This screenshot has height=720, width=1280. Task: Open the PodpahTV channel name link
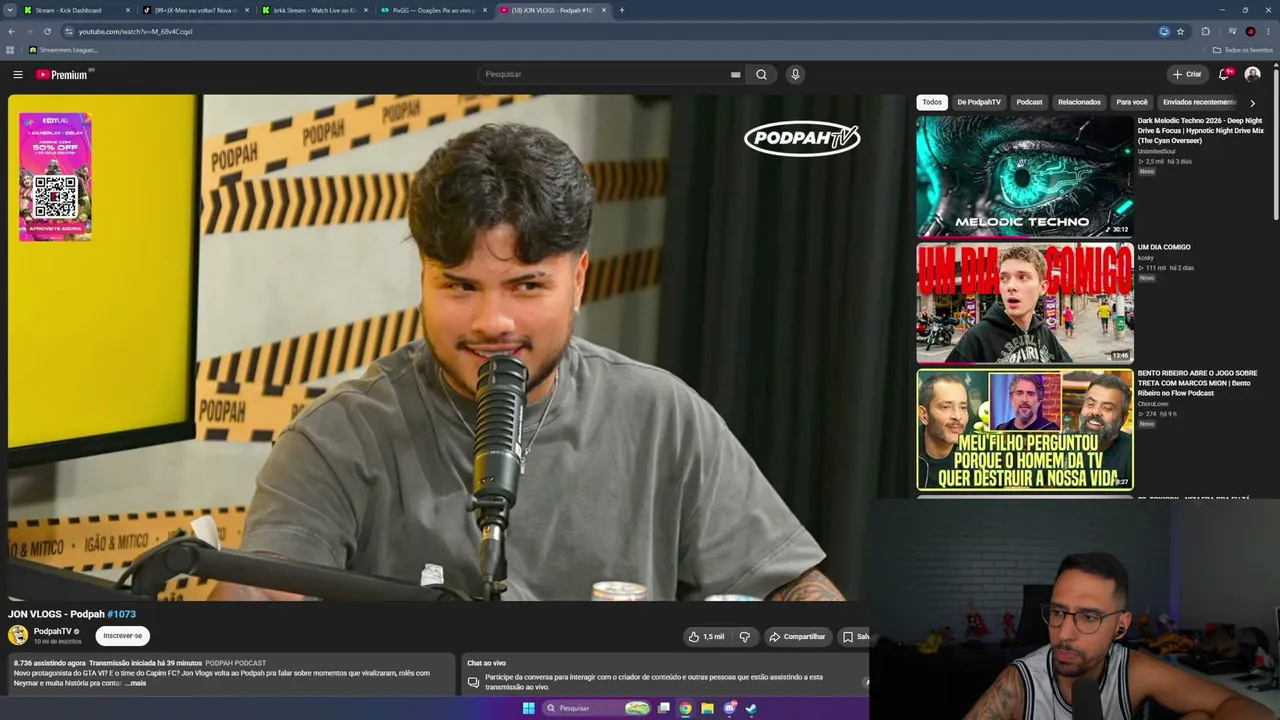coord(53,631)
